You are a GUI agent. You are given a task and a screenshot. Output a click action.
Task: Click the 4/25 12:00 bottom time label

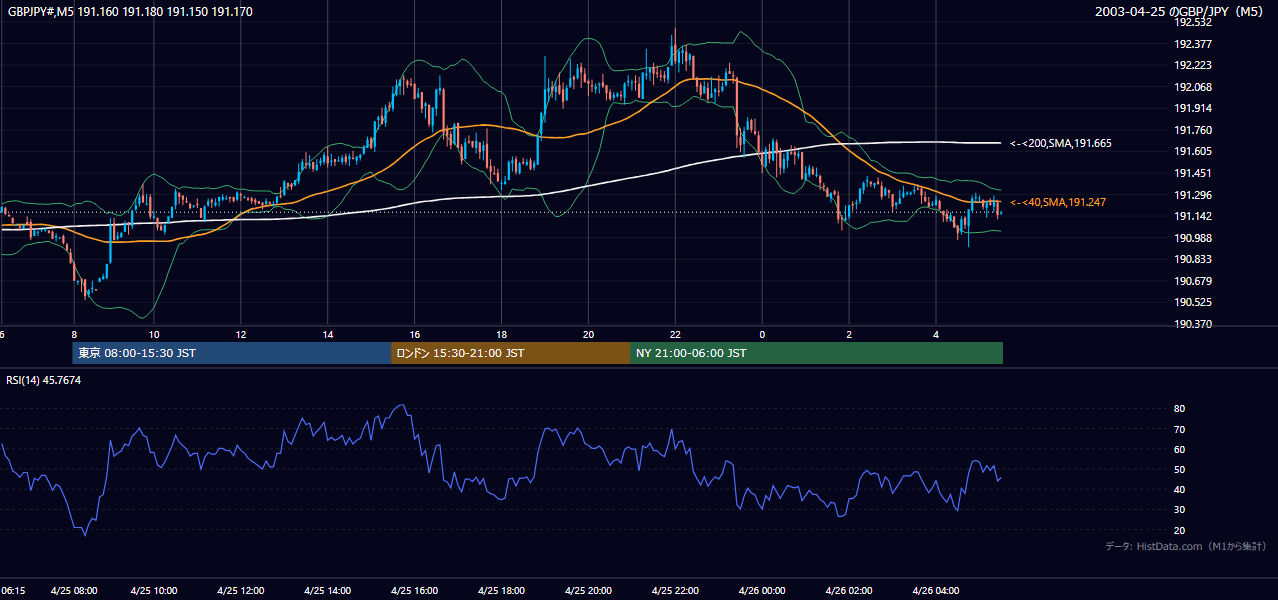[241, 591]
